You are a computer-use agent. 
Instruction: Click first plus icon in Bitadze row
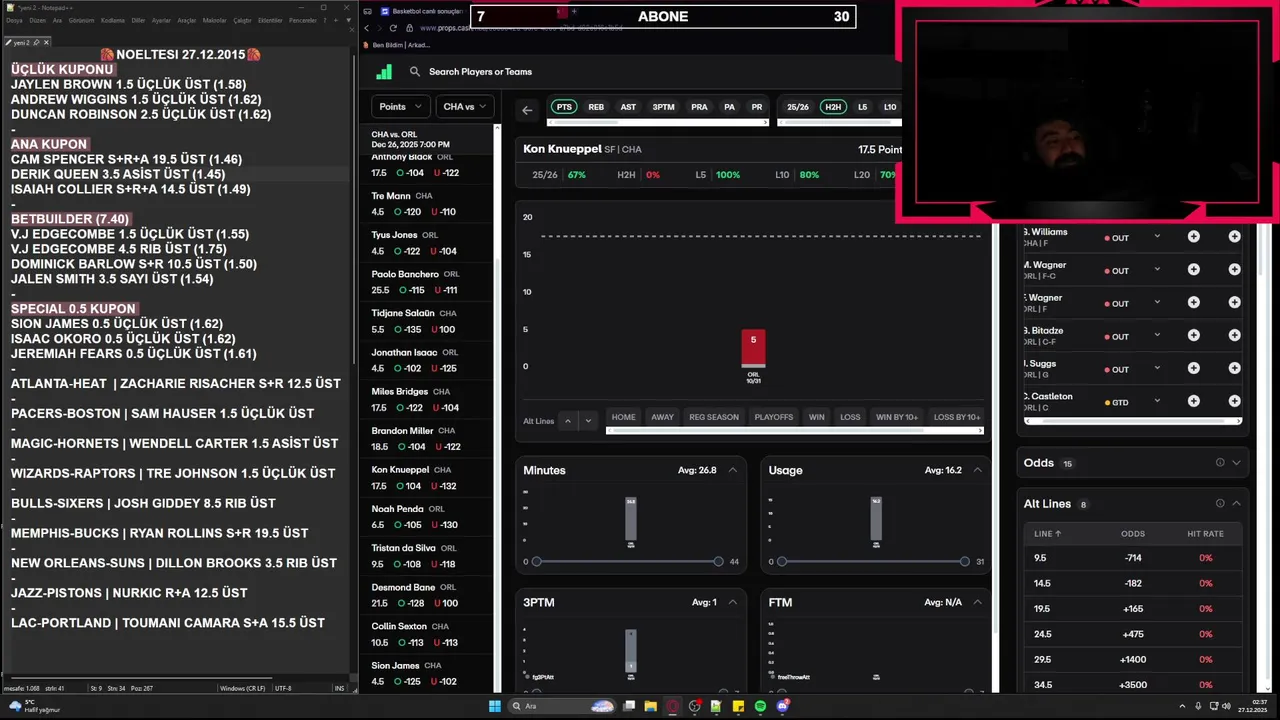pyautogui.click(x=1193, y=336)
